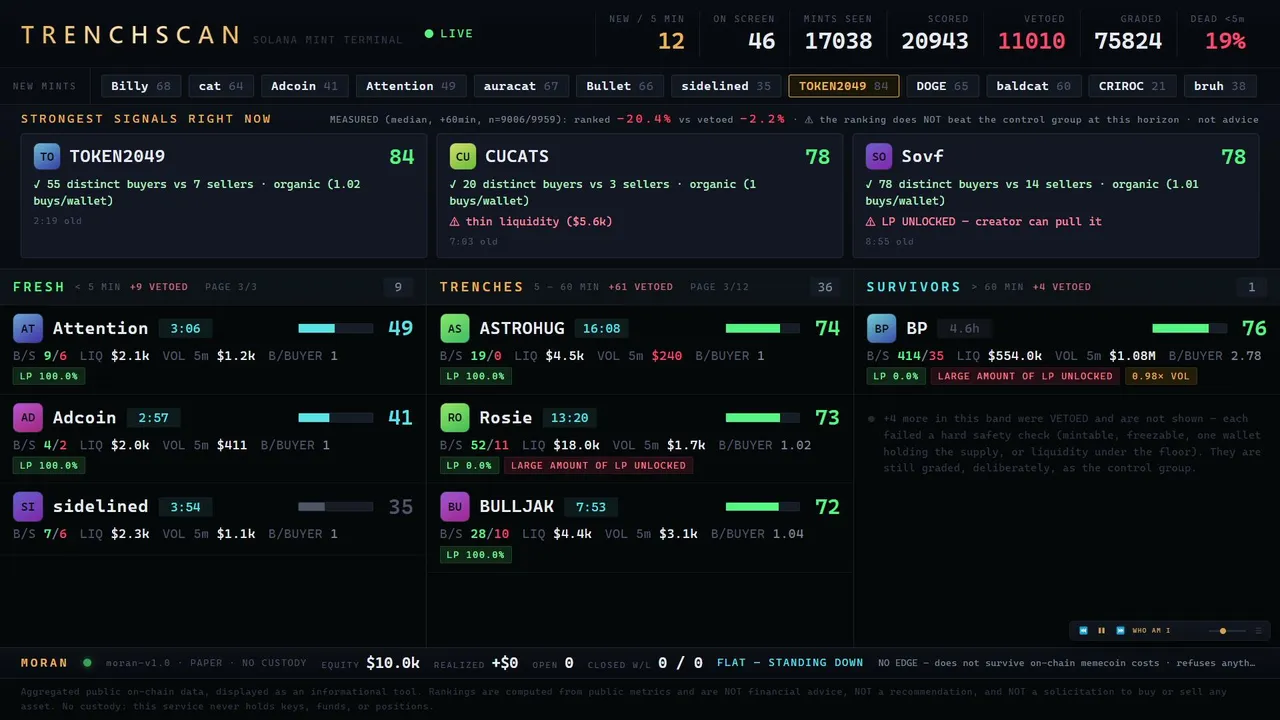Skip to next track in mini player
The height and width of the screenshot is (720, 1280).
[x=1120, y=631]
